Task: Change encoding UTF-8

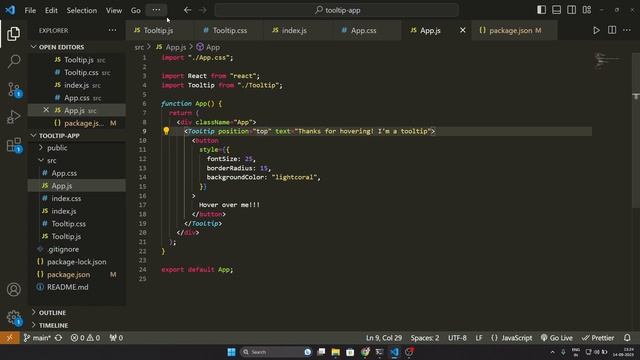Action: (x=457, y=338)
